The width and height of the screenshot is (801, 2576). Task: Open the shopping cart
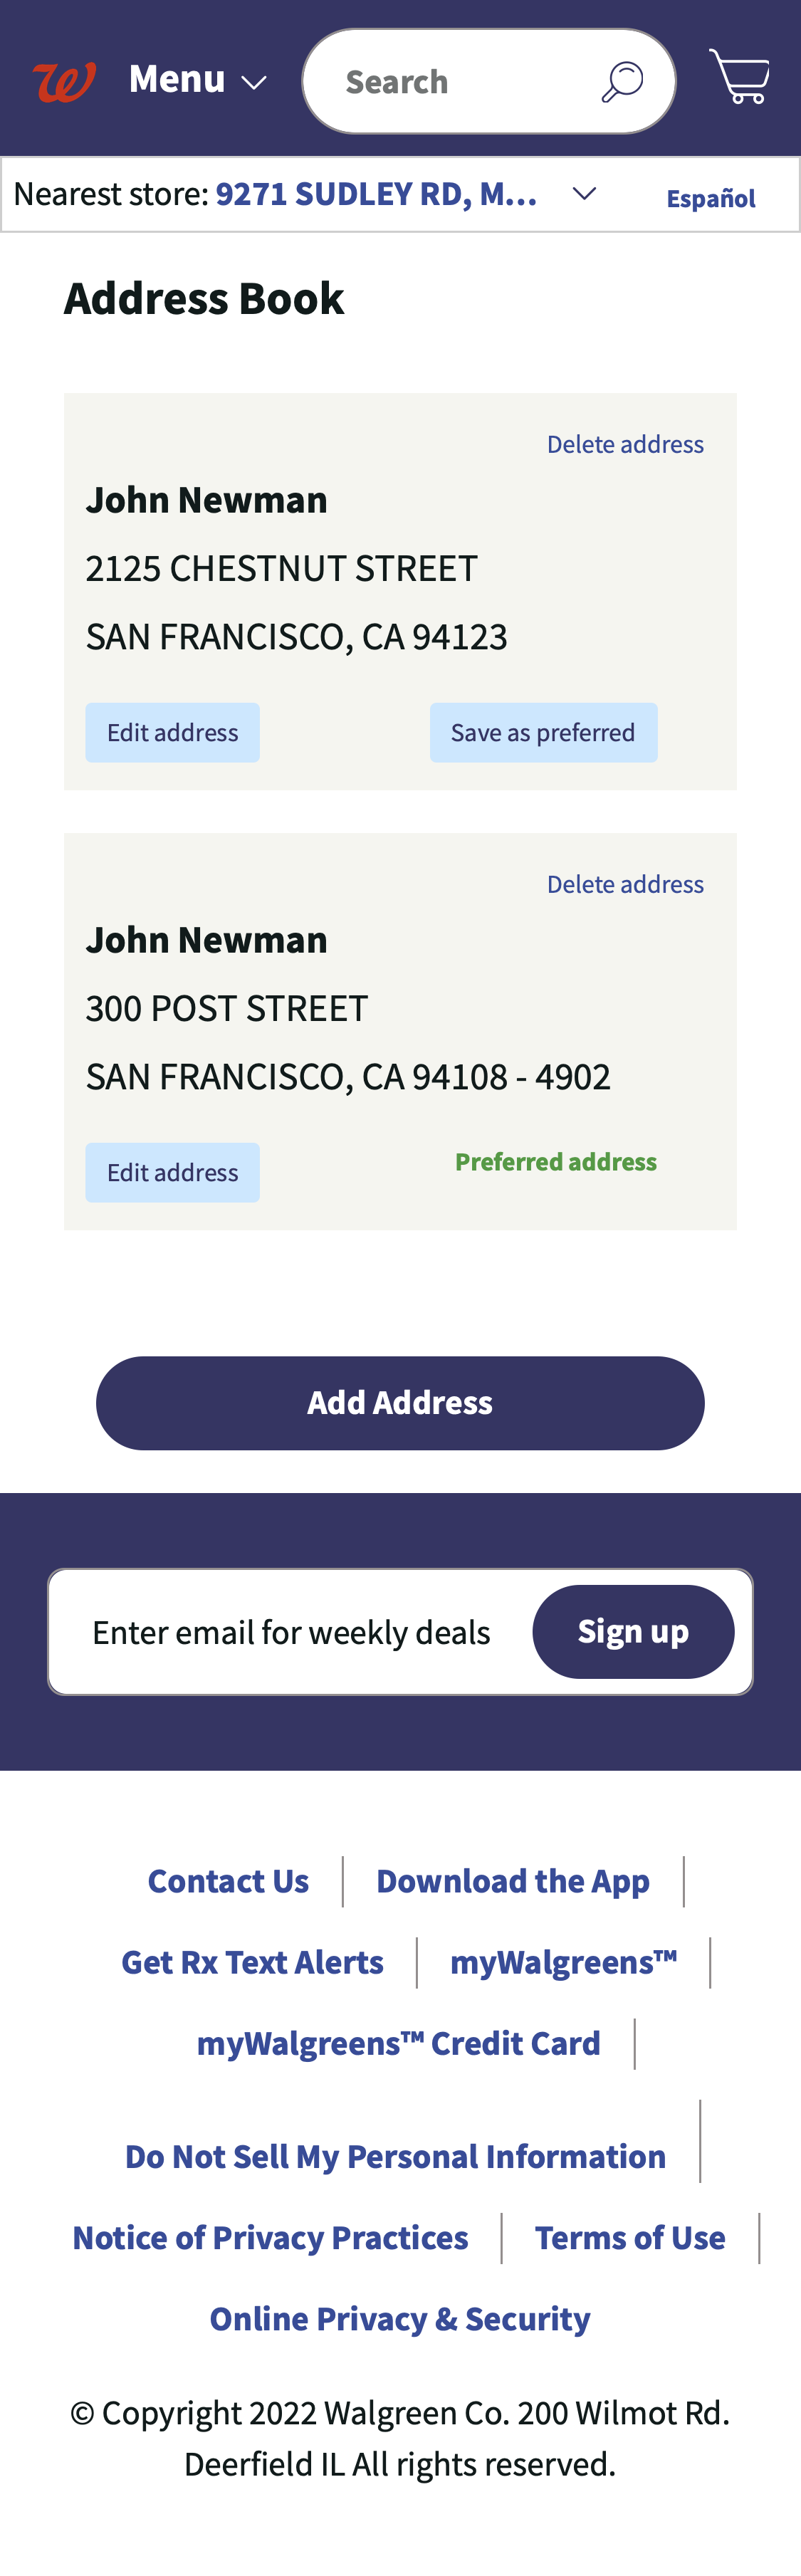click(740, 75)
